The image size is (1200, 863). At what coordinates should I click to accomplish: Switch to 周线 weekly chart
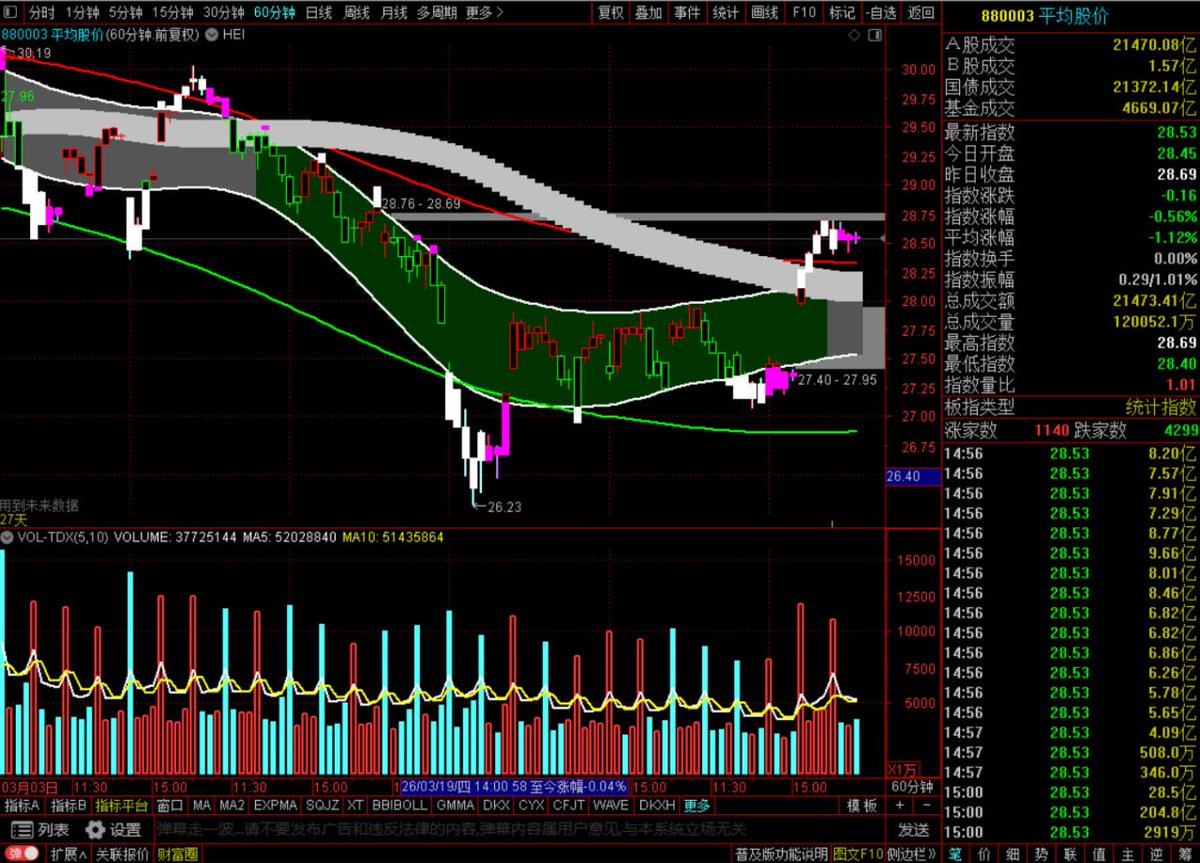(x=356, y=13)
